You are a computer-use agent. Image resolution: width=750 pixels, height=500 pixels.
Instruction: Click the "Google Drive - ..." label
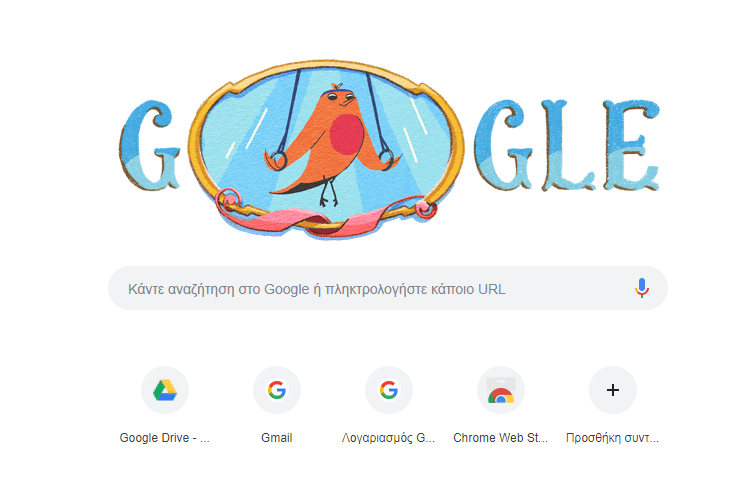[x=165, y=438]
